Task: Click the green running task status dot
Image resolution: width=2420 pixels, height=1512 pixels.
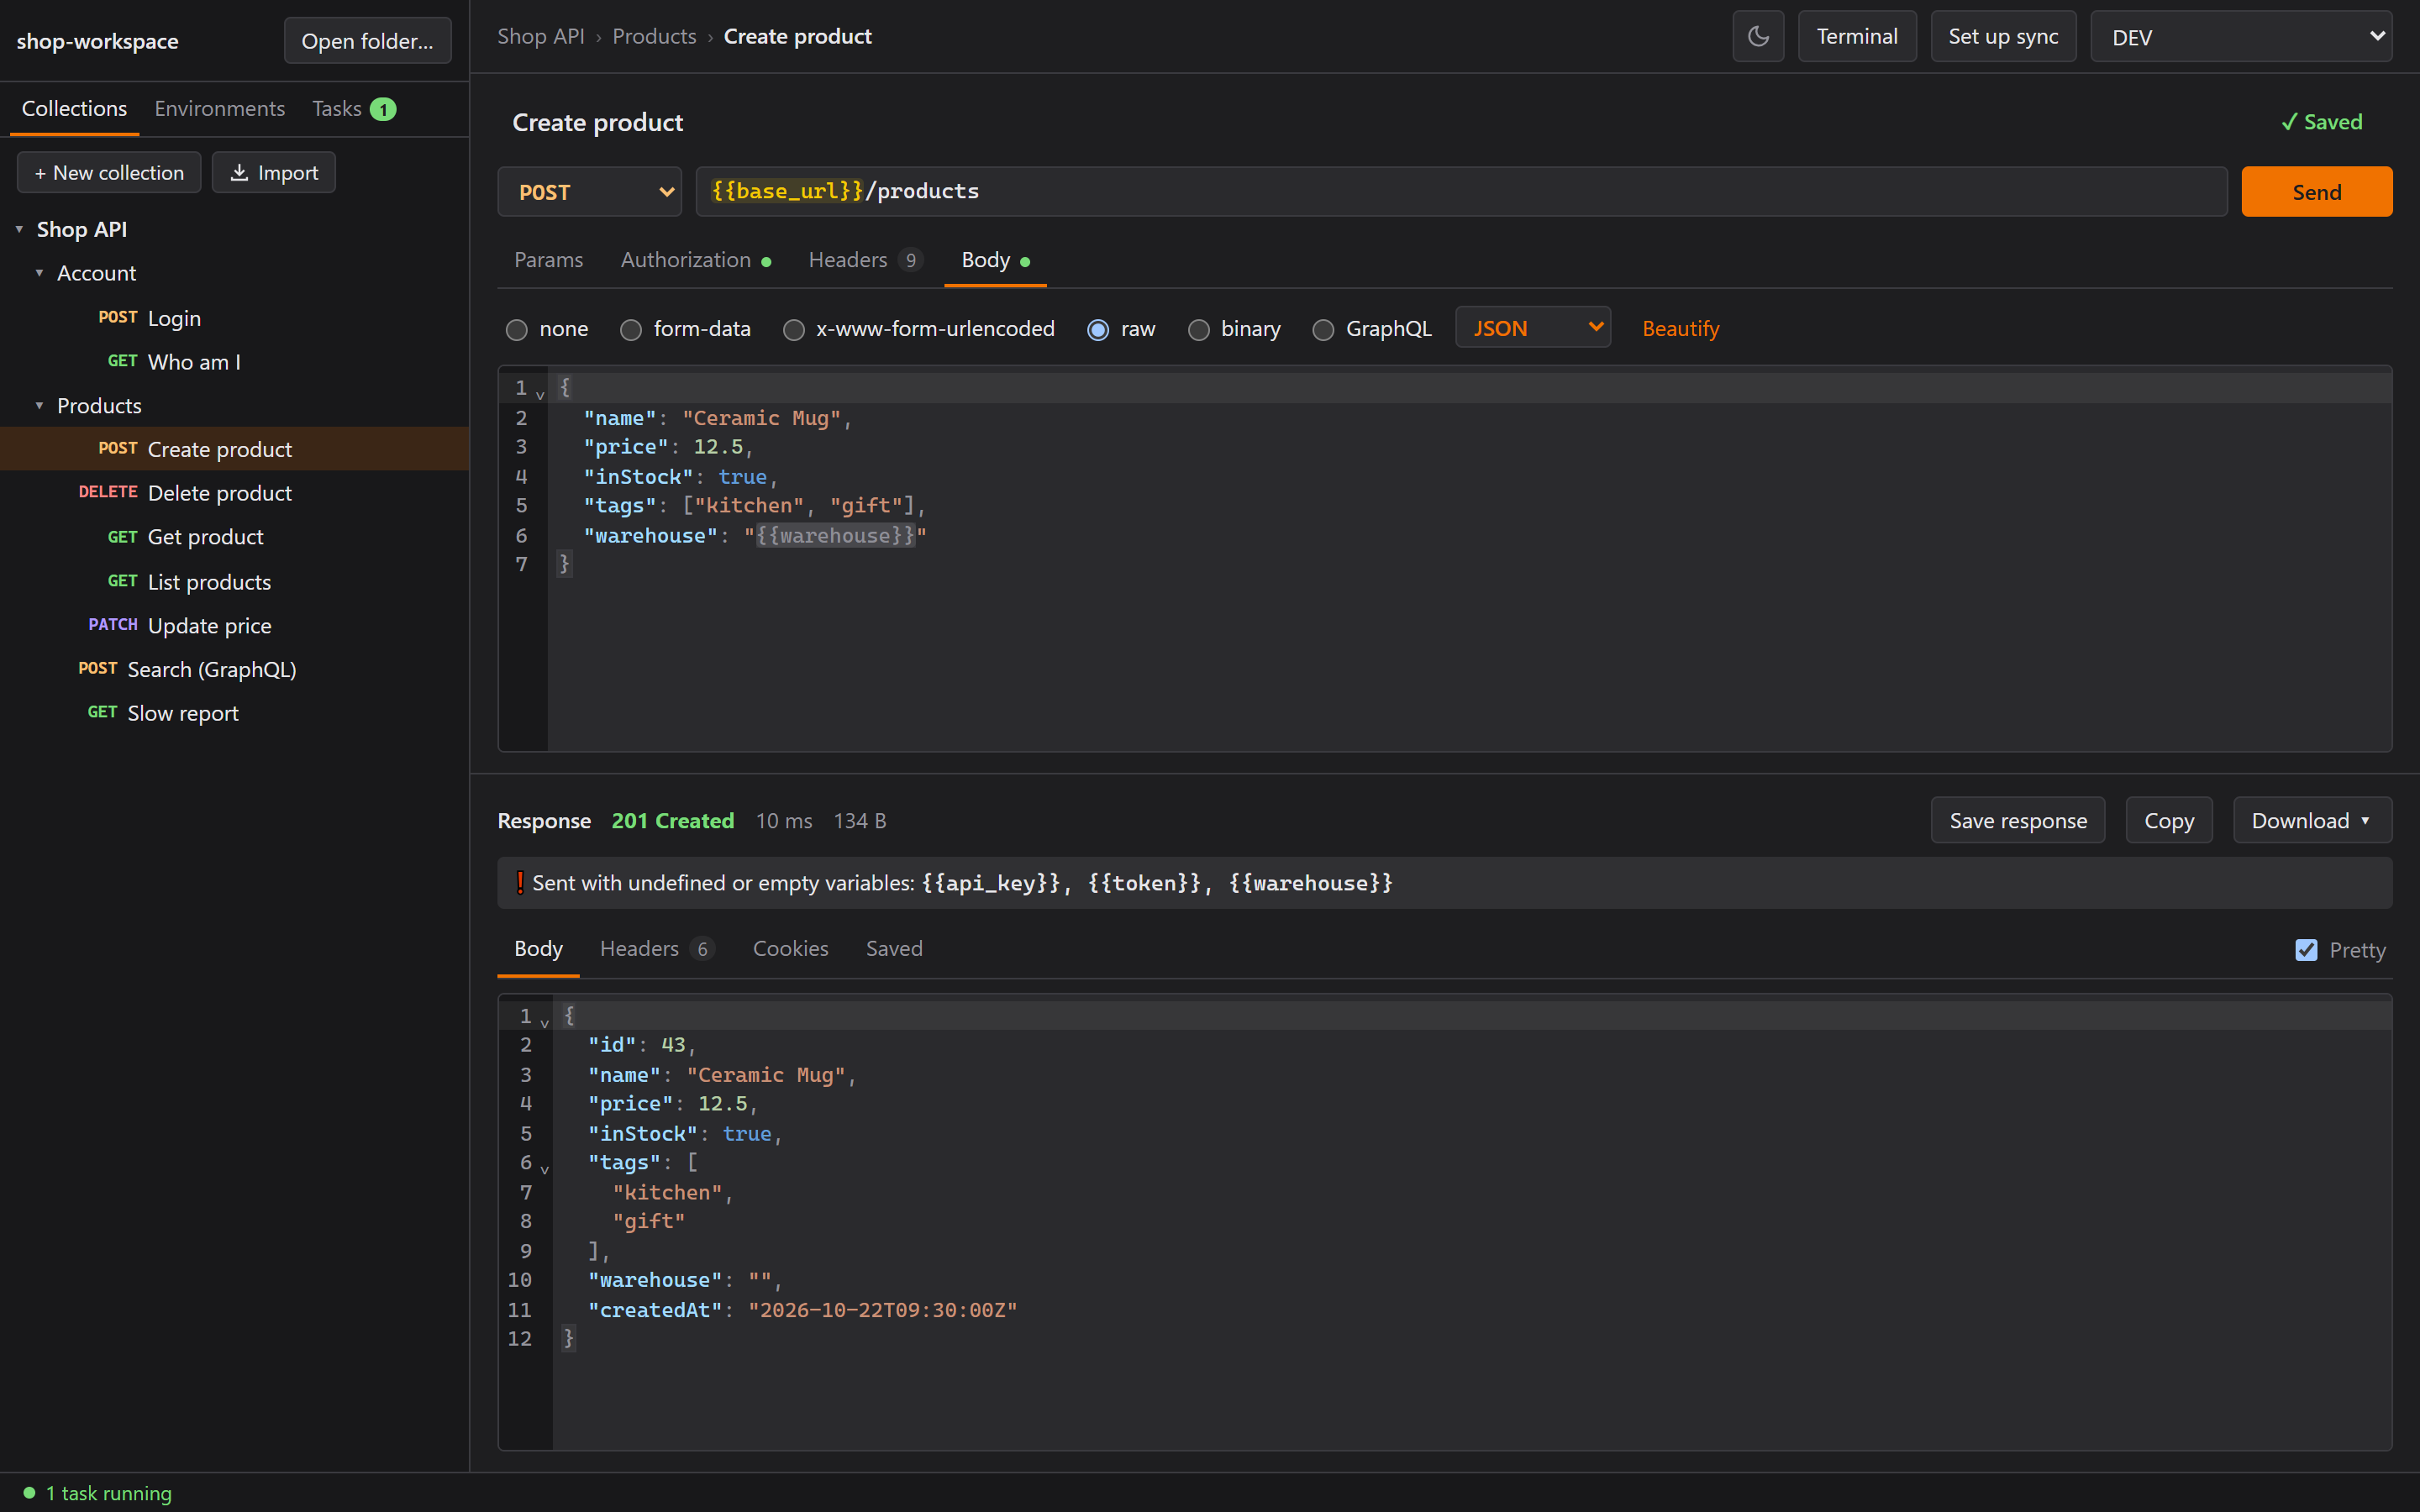Action: pyautogui.click(x=29, y=1492)
